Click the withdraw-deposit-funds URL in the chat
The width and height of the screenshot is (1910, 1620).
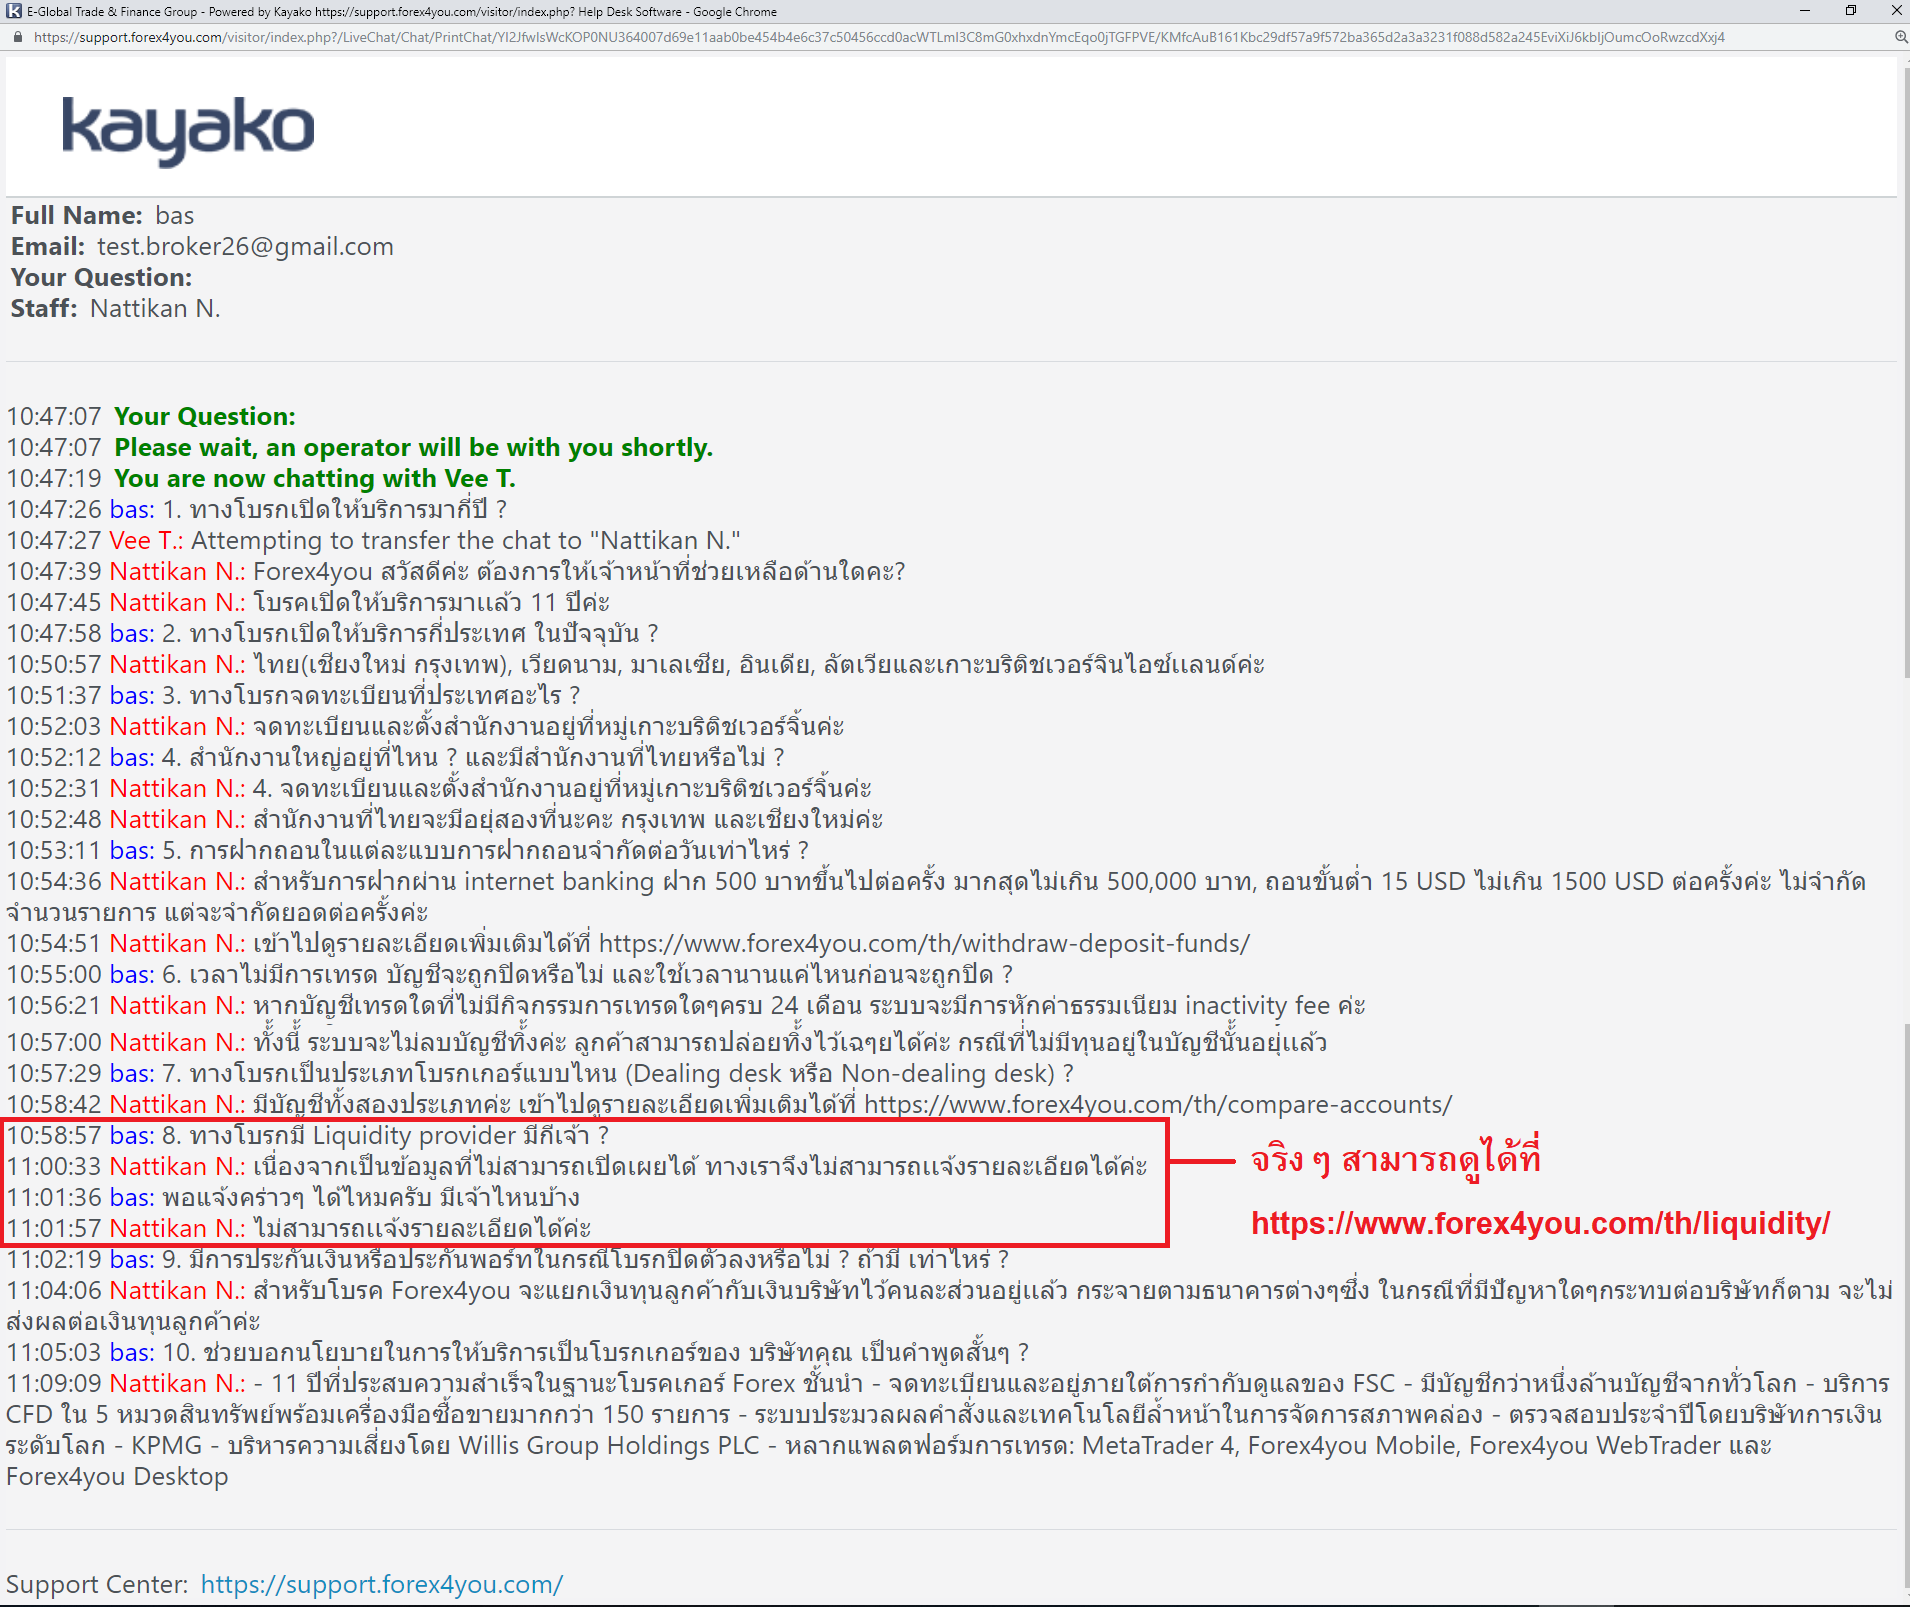(924, 943)
